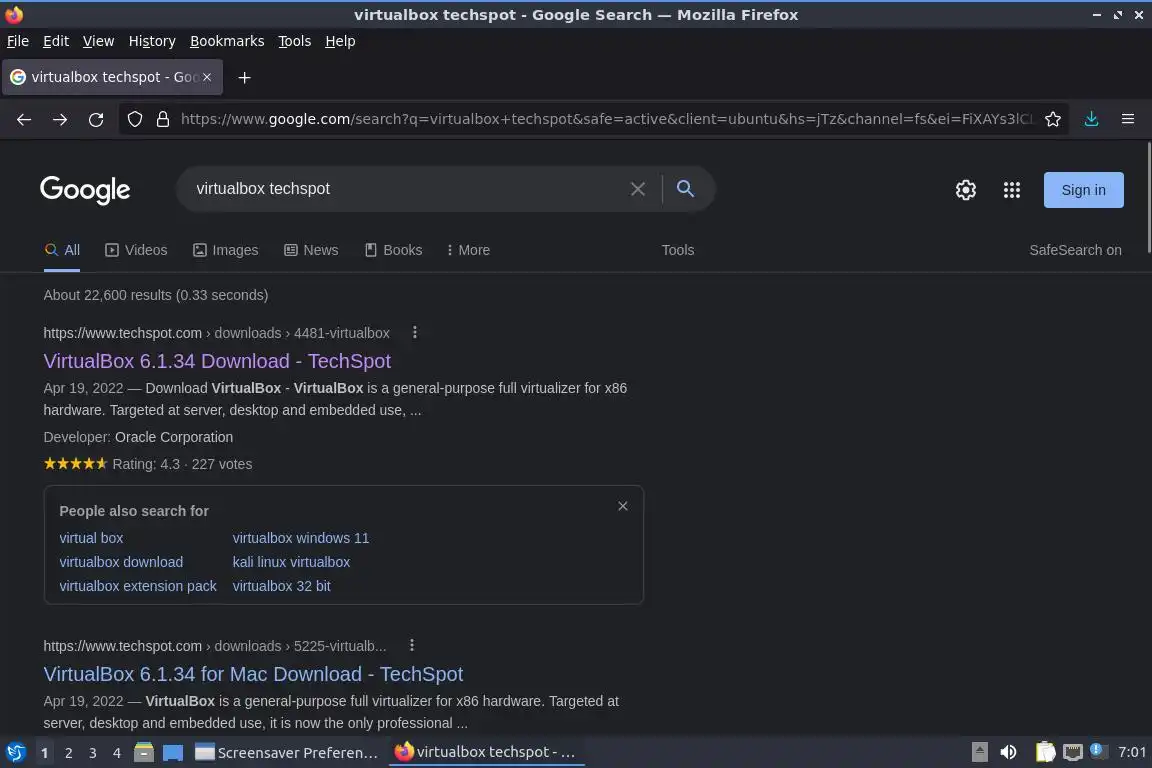Switch to workspace 3 in pager
This screenshot has width=1152, height=768.
tap(93, 753)
